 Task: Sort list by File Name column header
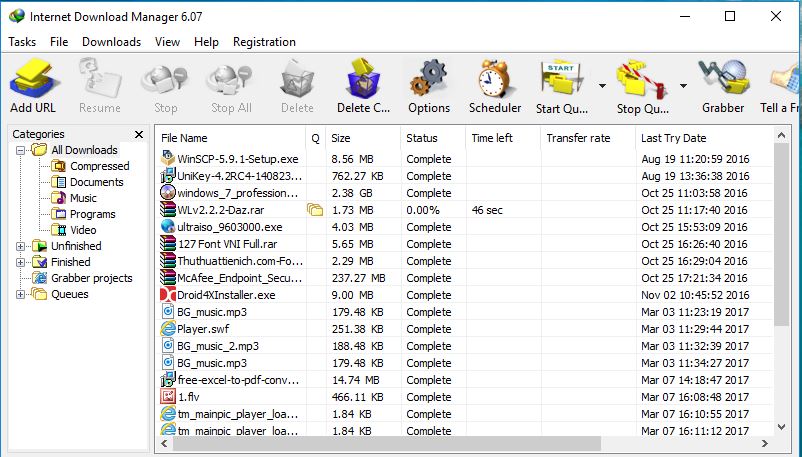point(230,138)
